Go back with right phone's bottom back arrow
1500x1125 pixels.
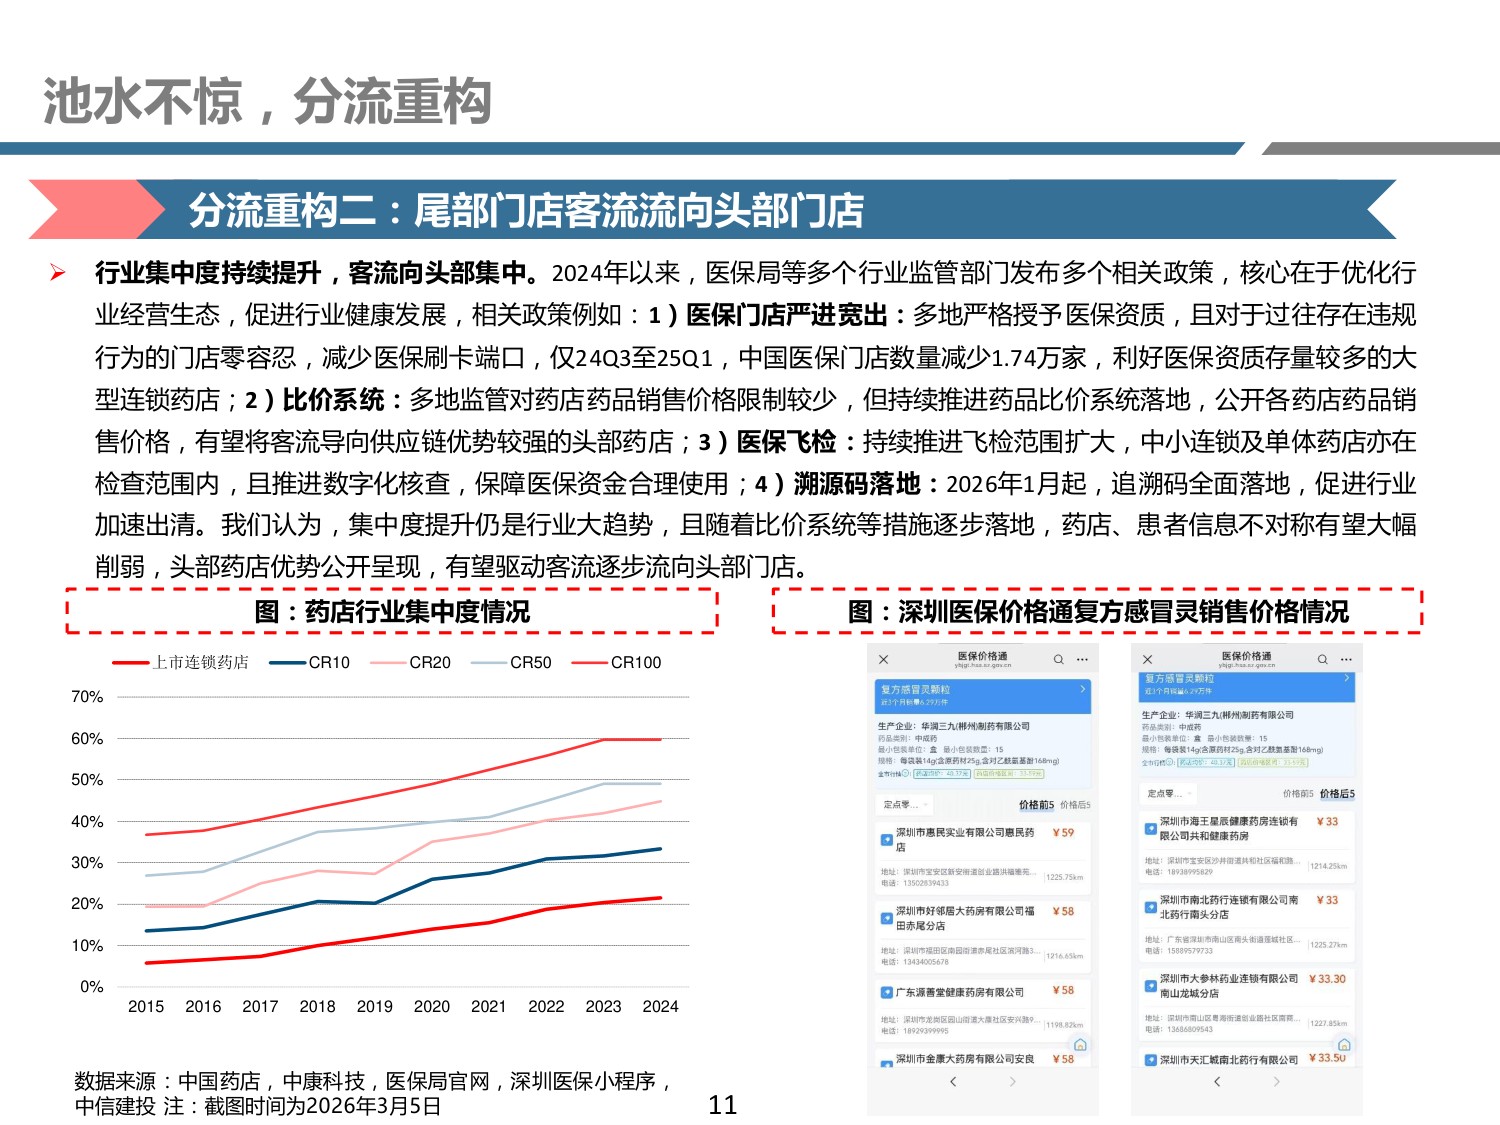[x=1217, y=1081]
